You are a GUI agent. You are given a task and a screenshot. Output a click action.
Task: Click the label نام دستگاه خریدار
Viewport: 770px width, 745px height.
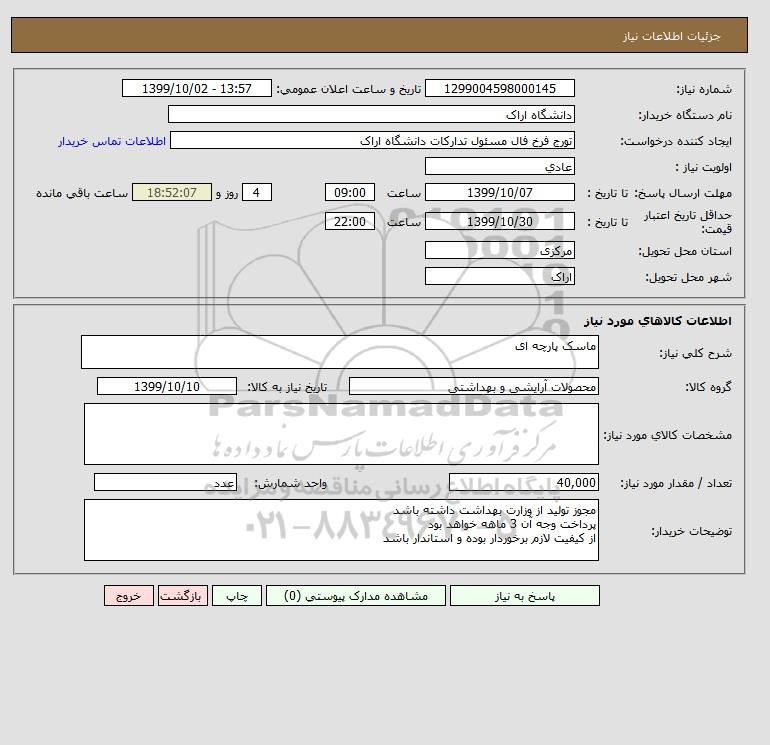pos(685,115)
